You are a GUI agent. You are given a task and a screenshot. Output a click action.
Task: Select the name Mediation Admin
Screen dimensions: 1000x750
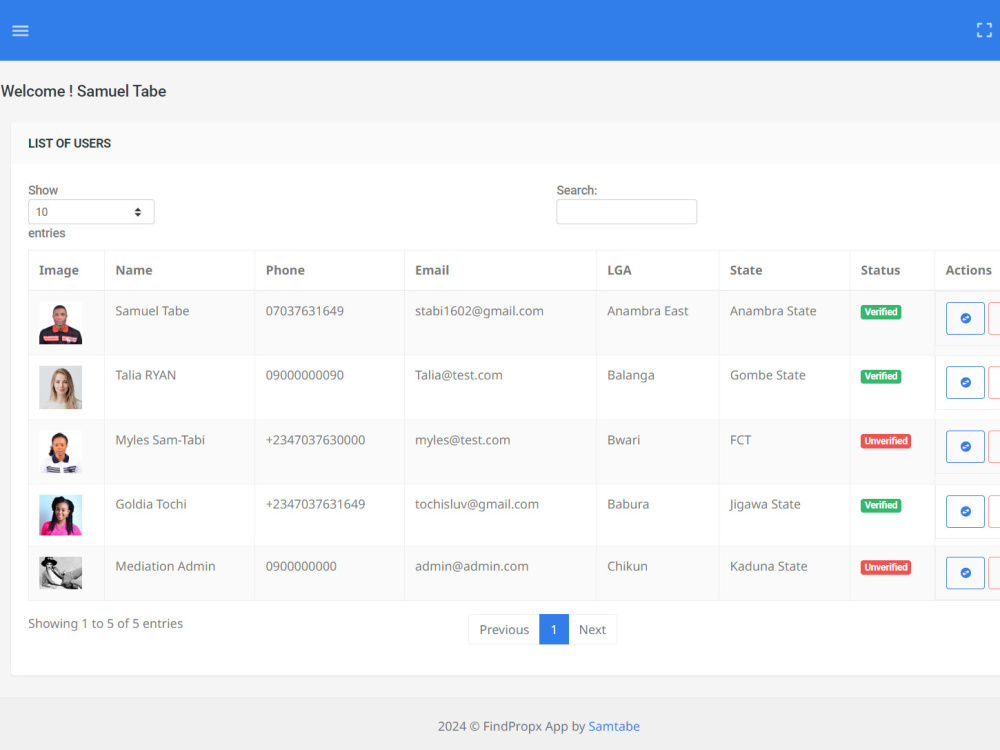165,566
